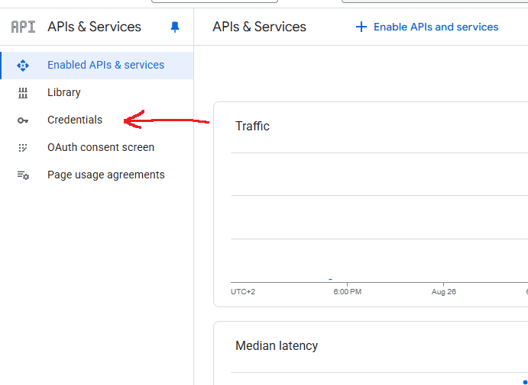
Task: Click the Credentials key icon
Action: coord(23,120)
